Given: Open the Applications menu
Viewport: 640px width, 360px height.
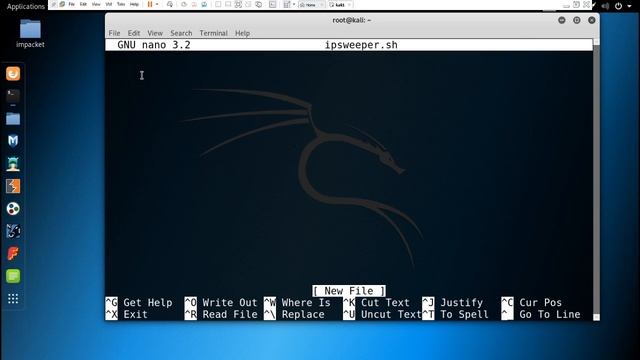Looking at the screenshot, I should click(26, 6).
